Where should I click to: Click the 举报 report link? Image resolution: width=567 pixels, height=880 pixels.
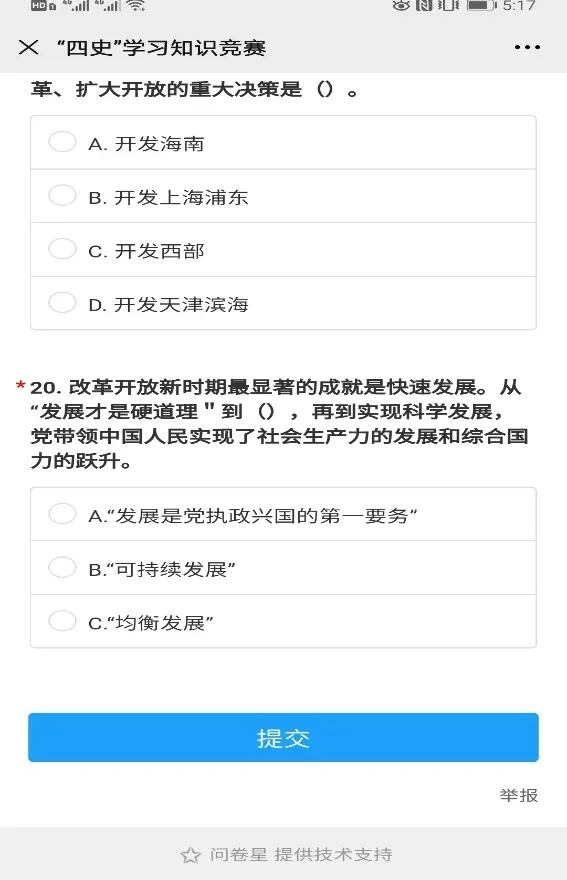(519, 795)
